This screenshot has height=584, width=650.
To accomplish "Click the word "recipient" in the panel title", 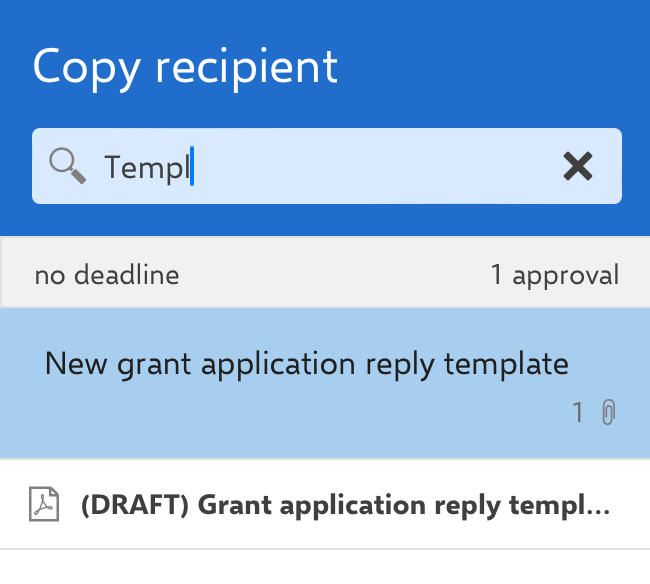I will 247,67.
